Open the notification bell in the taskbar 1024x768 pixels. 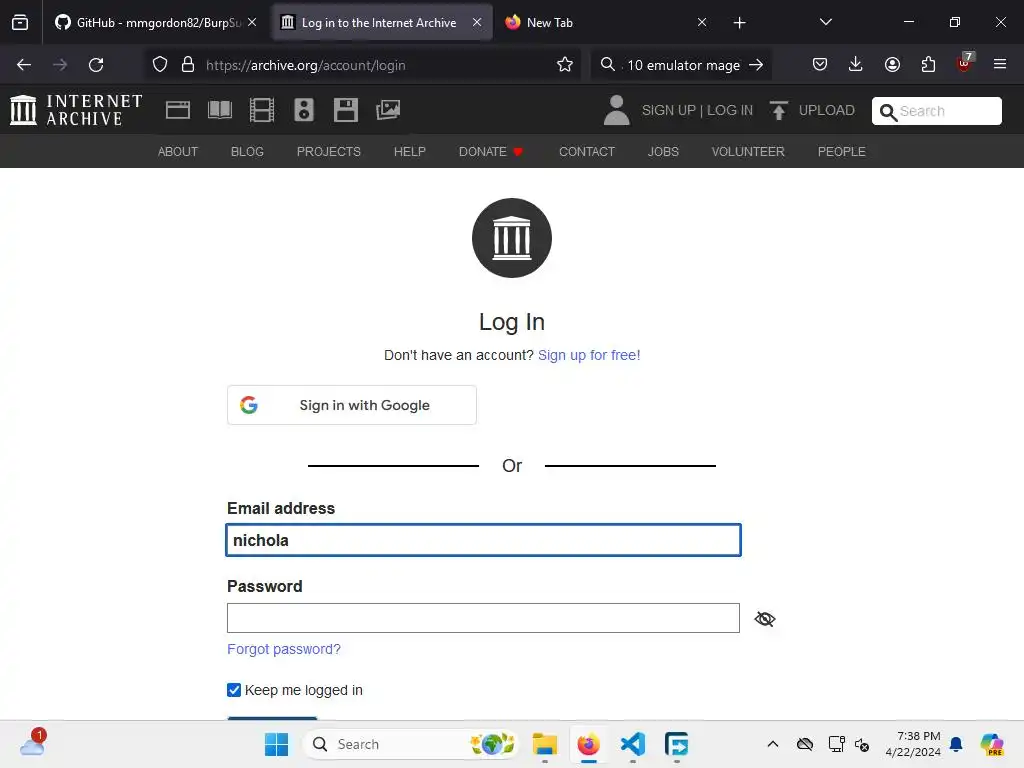(955, 744)
